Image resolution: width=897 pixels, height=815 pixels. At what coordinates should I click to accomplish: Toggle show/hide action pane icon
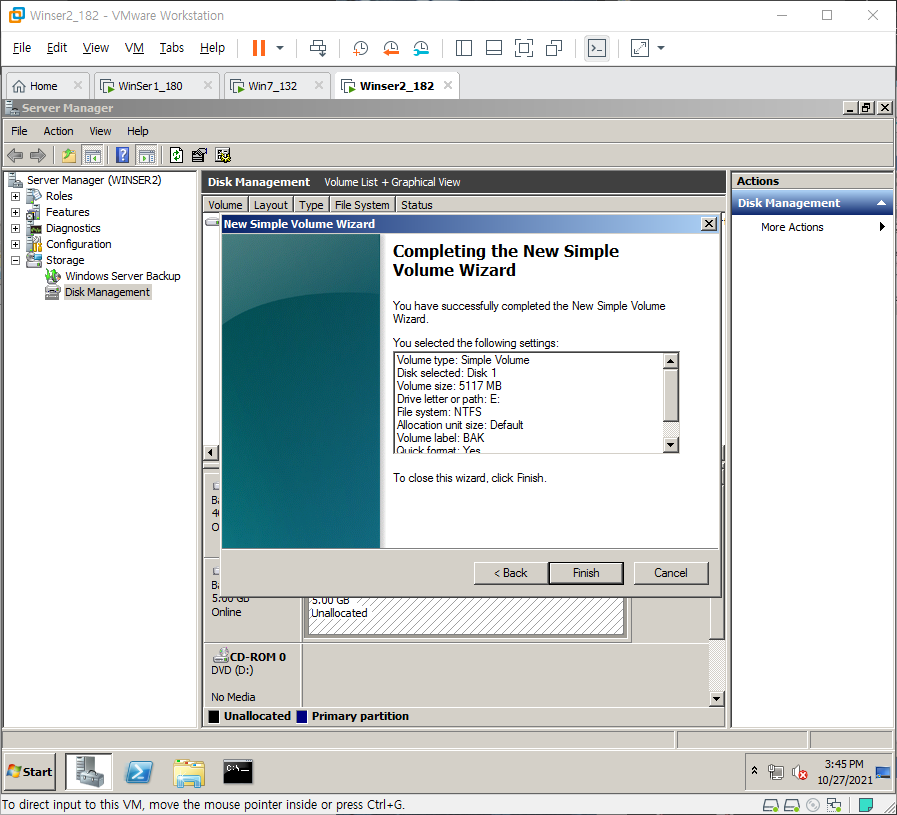[146, 155]
